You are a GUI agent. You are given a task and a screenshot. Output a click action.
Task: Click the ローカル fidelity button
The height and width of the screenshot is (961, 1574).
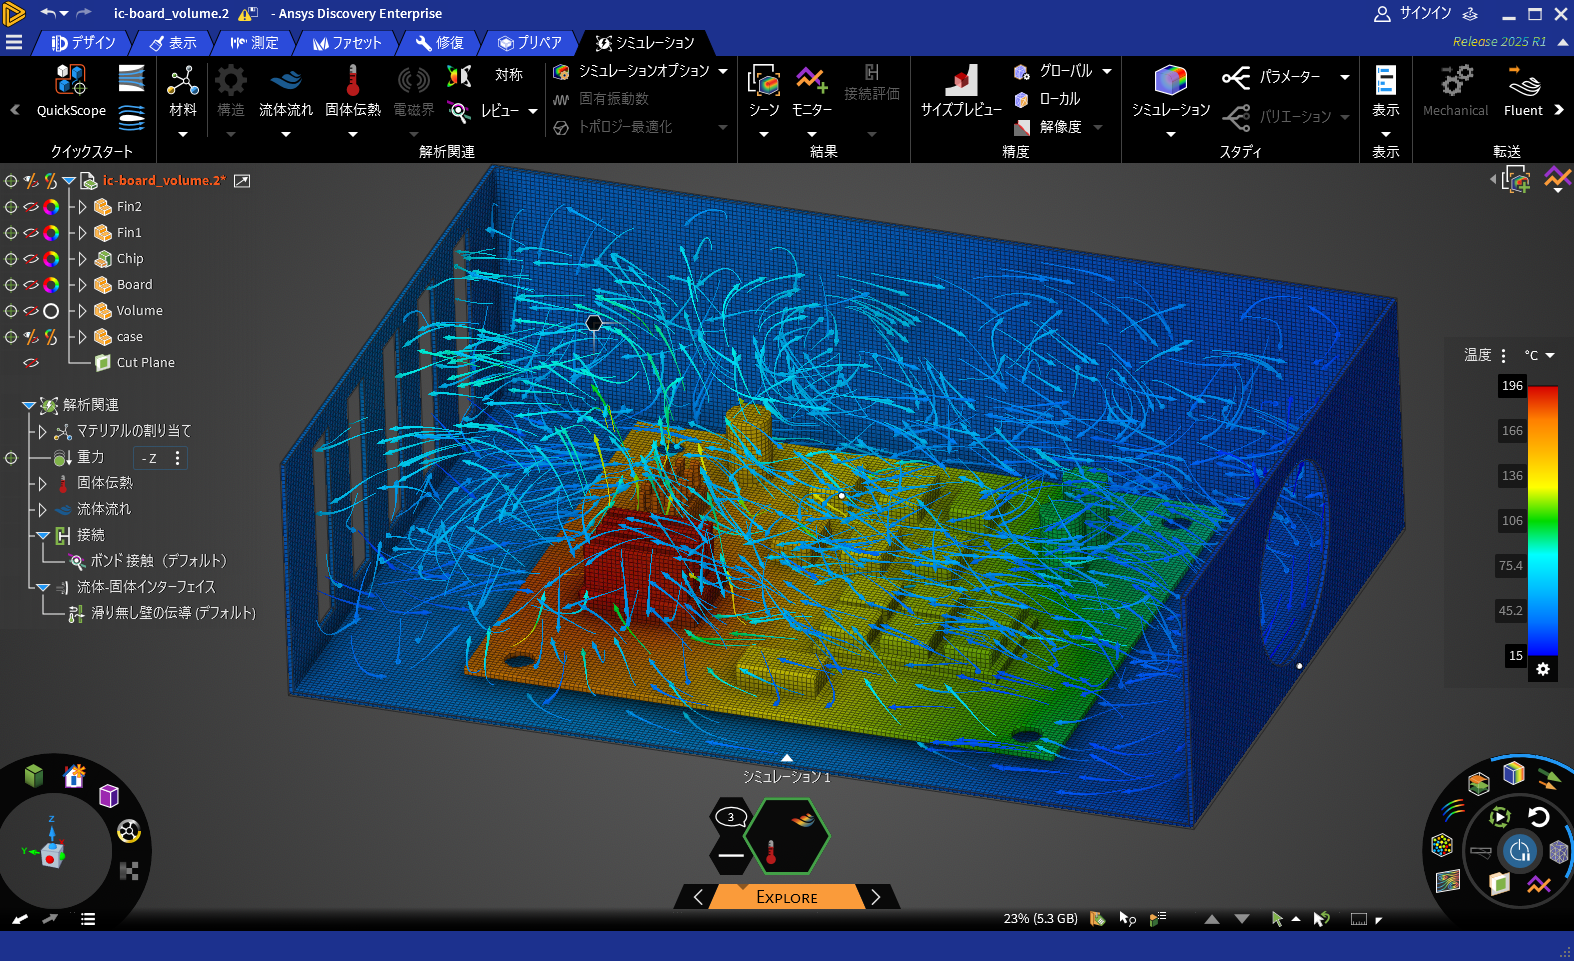click(x=1047, y=99)
